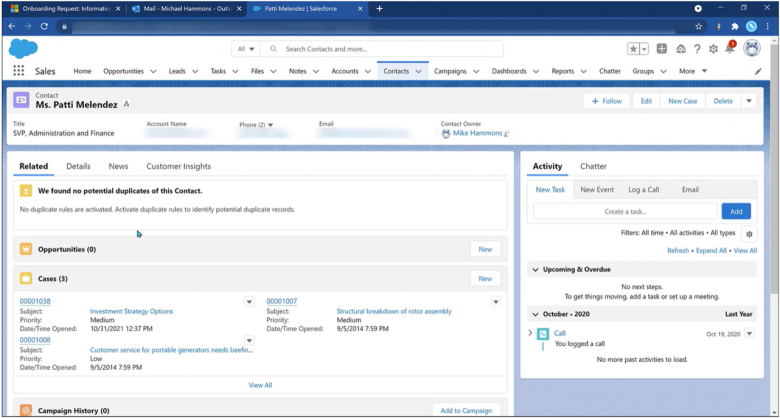
Task: Select the Email activity tab
Action: (x=690, y=190)
